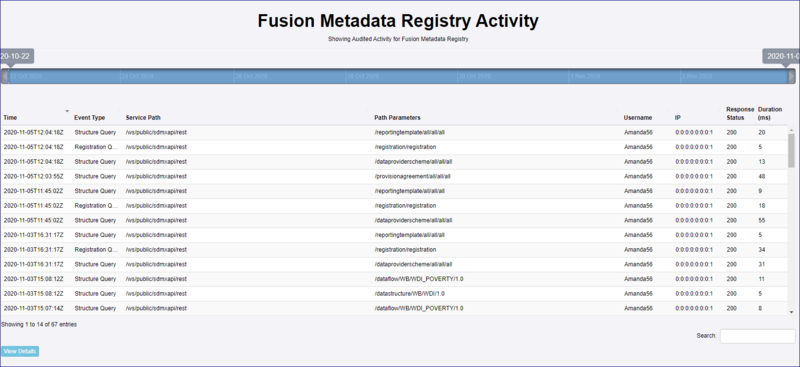
Task: Click the 28 Oct 2020 timeline tick
Action: (x=363, y=76)
